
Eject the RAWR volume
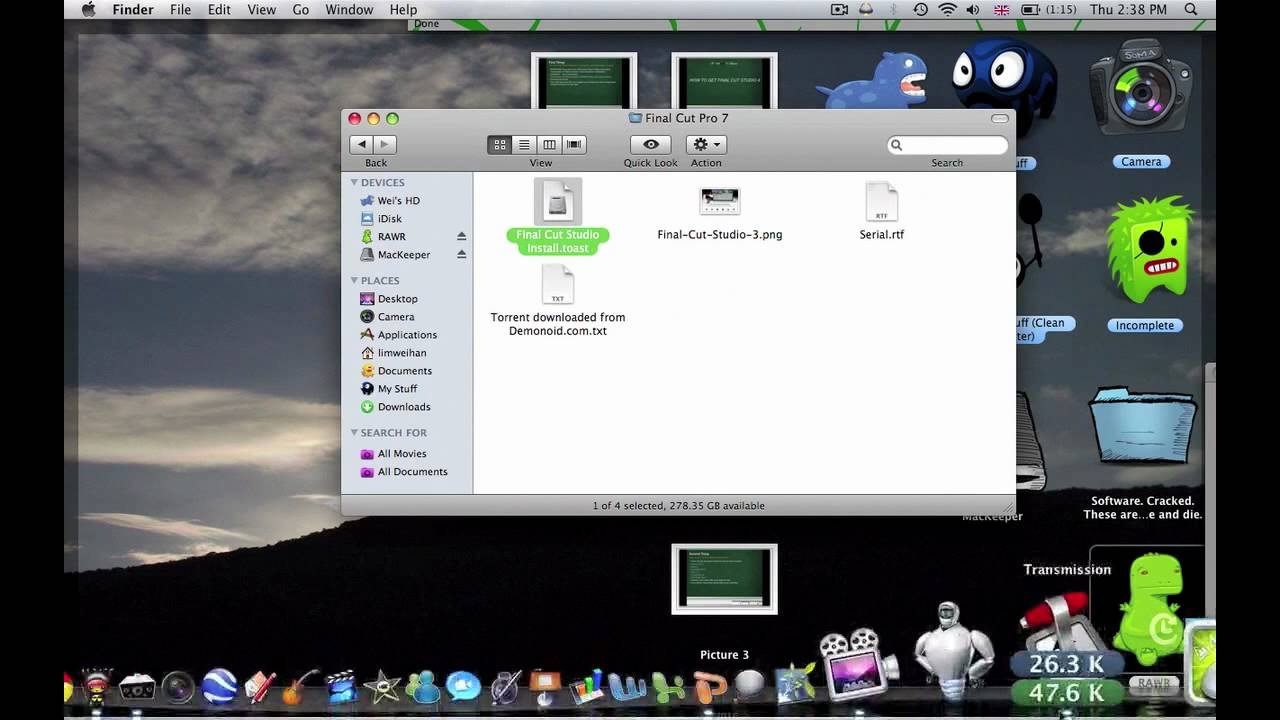pos(461,237)
